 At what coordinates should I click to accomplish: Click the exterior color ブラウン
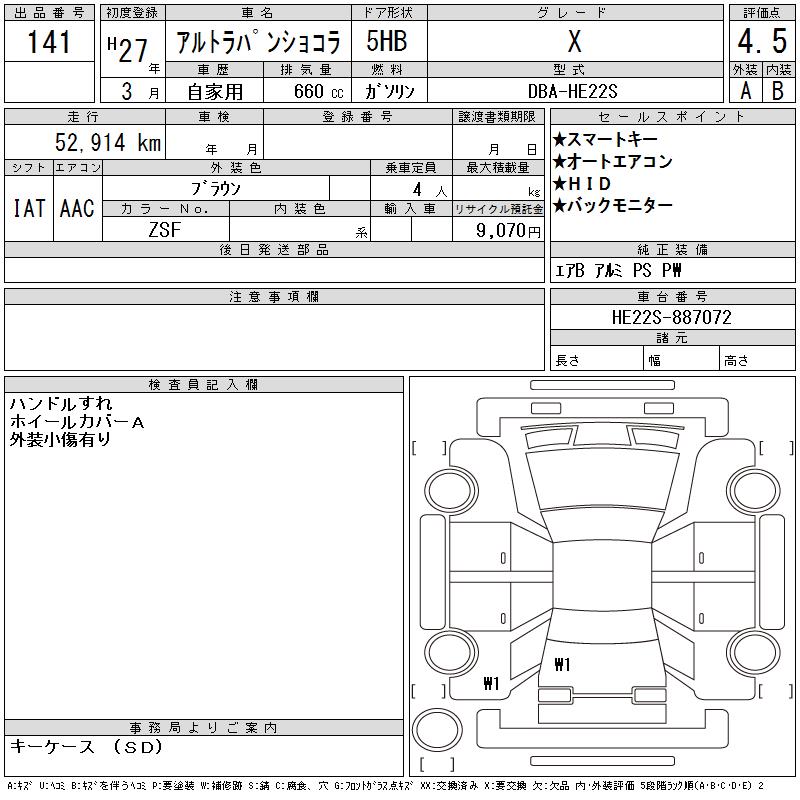pos(216,189)
